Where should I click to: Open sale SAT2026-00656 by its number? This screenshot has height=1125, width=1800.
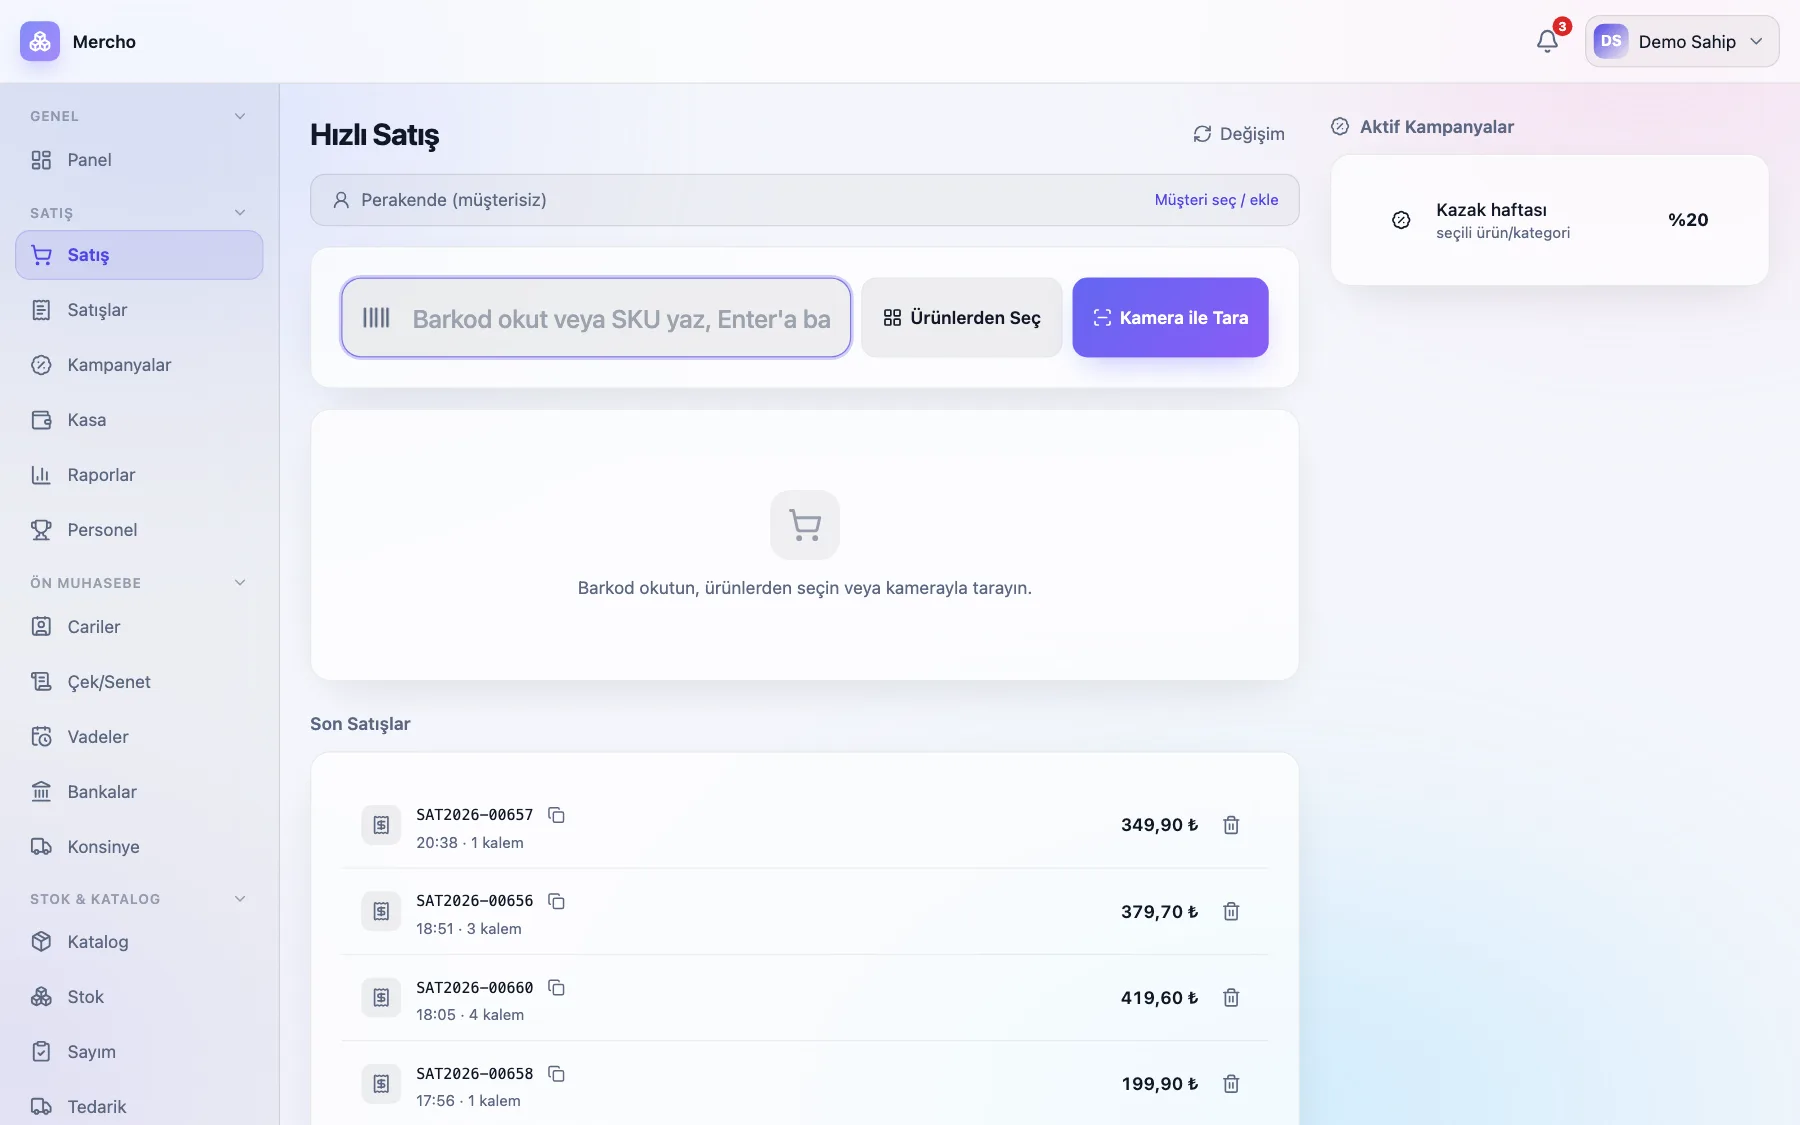(475, 901)
